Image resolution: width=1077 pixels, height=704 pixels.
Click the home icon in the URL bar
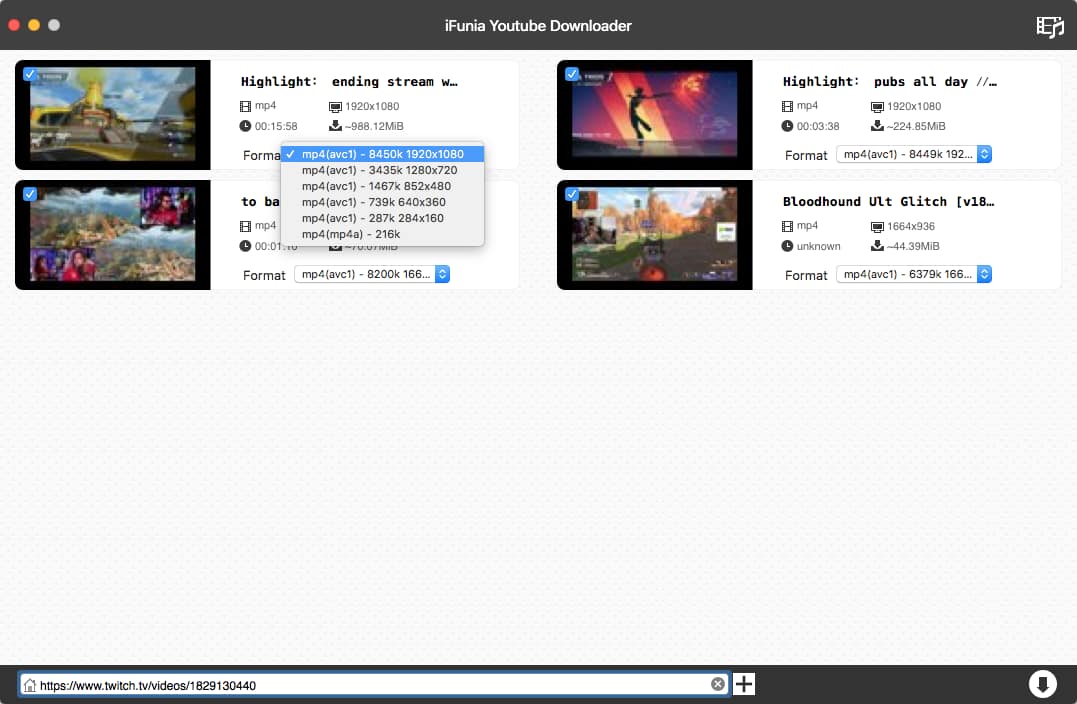(x=30, y=685)
